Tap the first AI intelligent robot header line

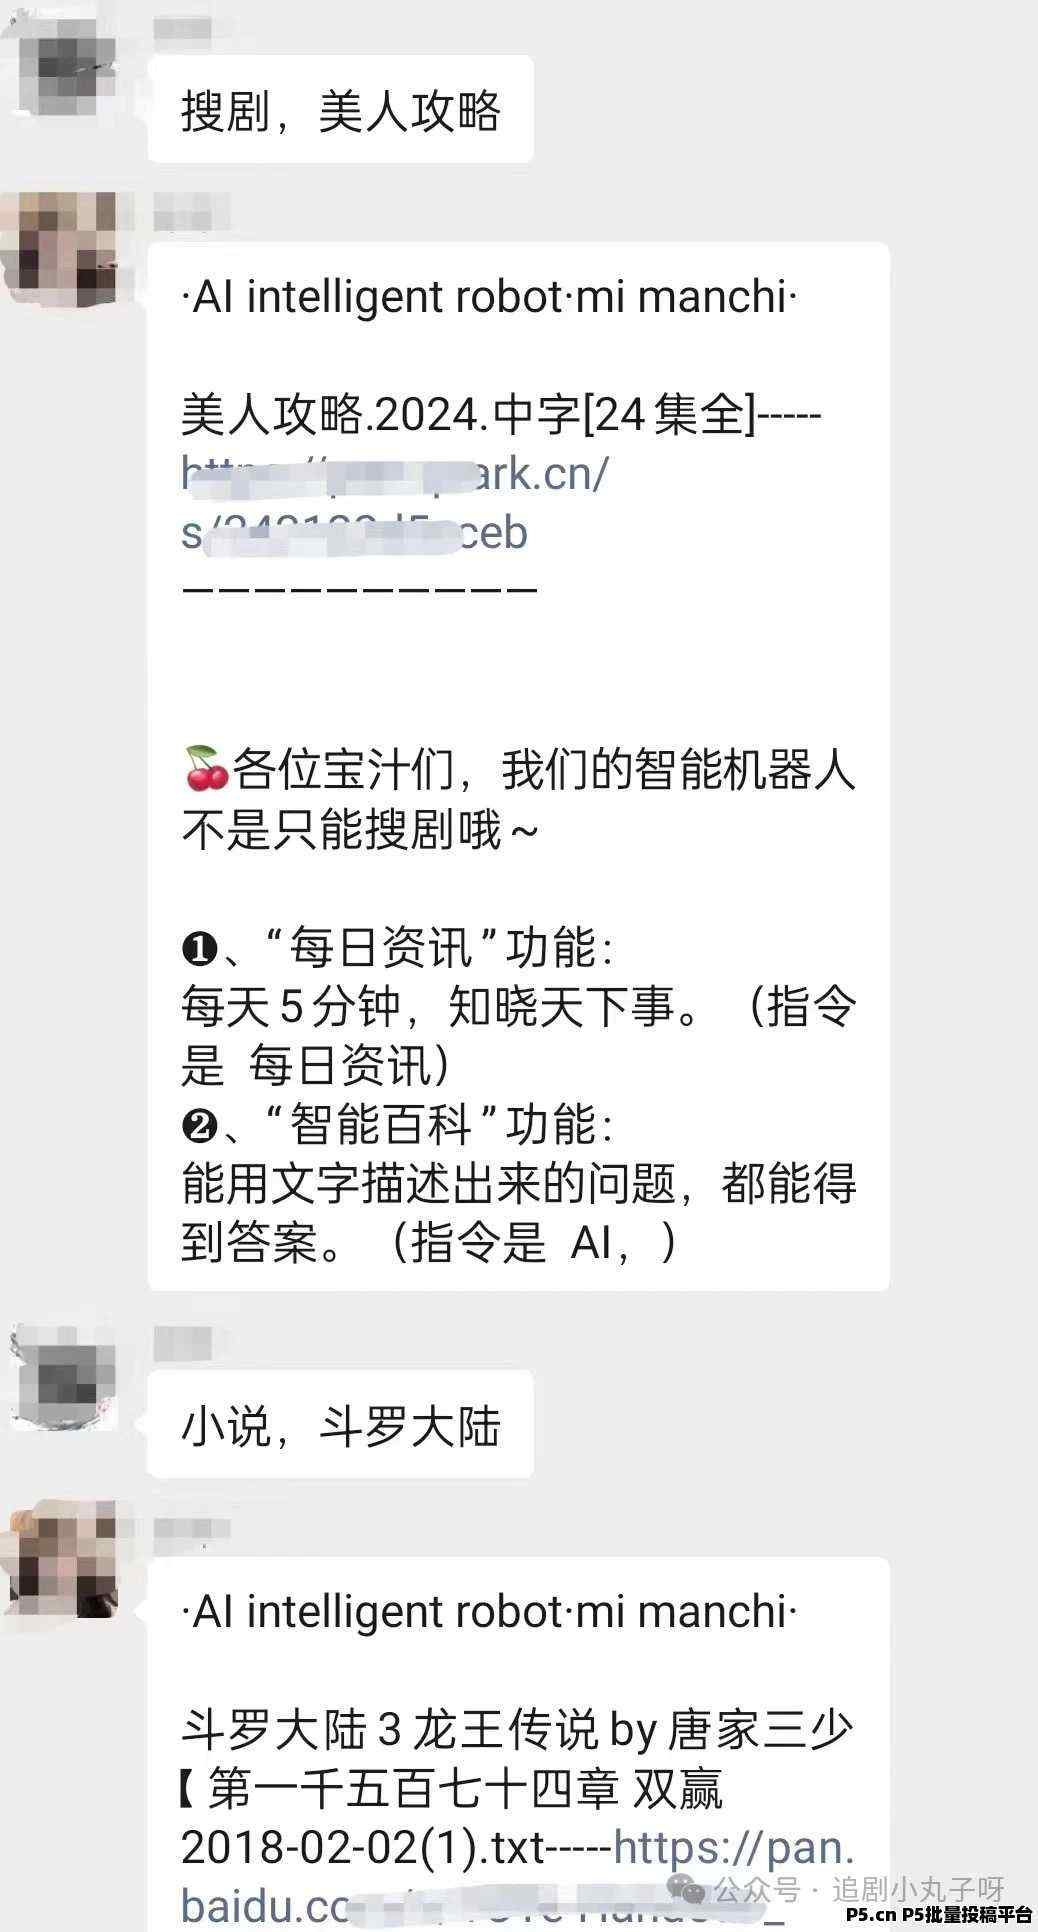coord(490,297)
